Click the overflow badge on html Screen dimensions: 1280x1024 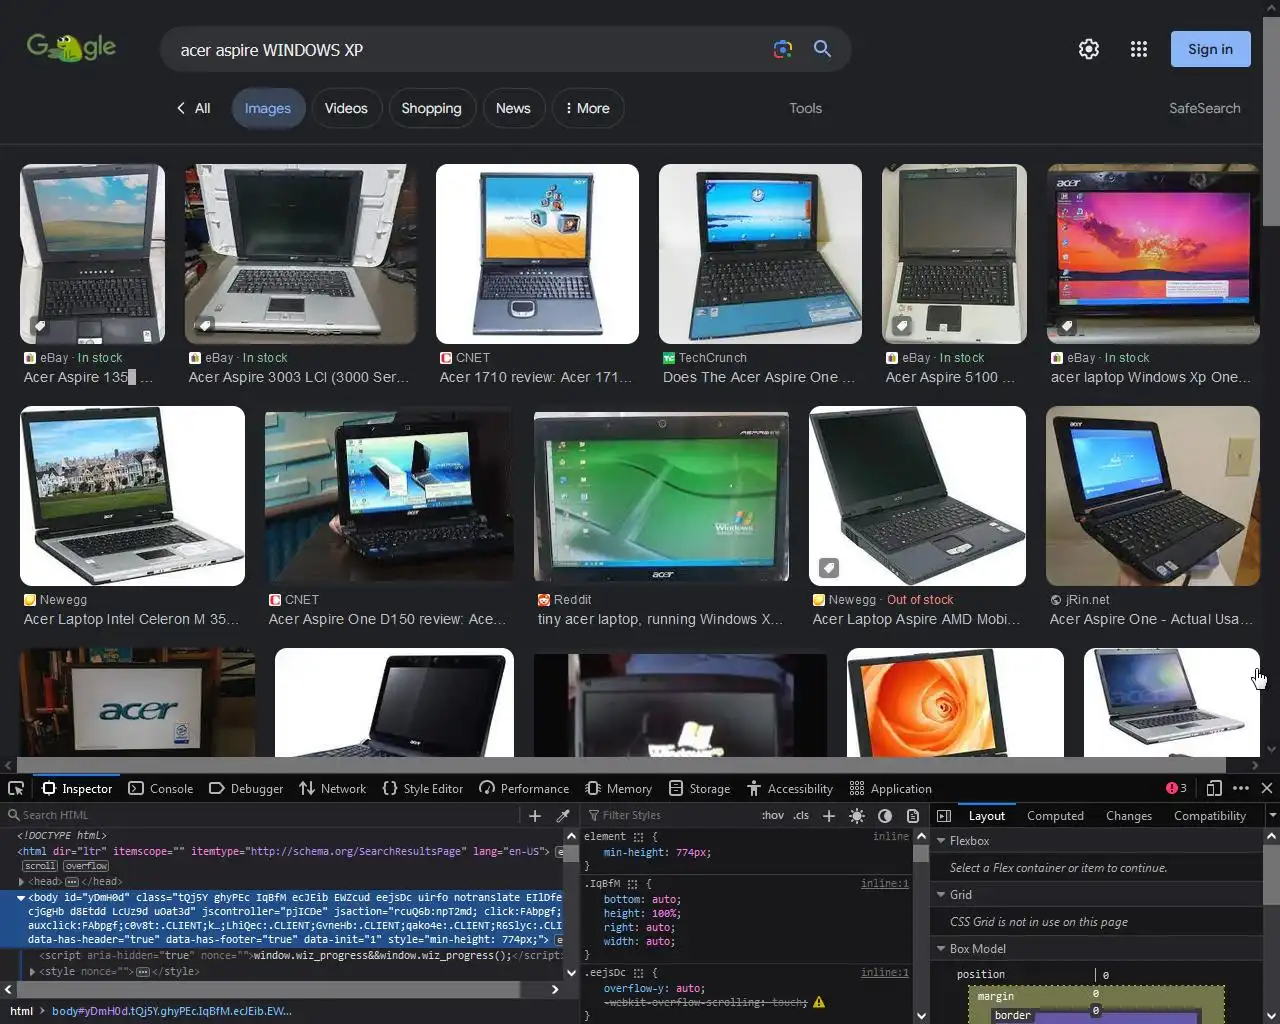tap(86, 866)
